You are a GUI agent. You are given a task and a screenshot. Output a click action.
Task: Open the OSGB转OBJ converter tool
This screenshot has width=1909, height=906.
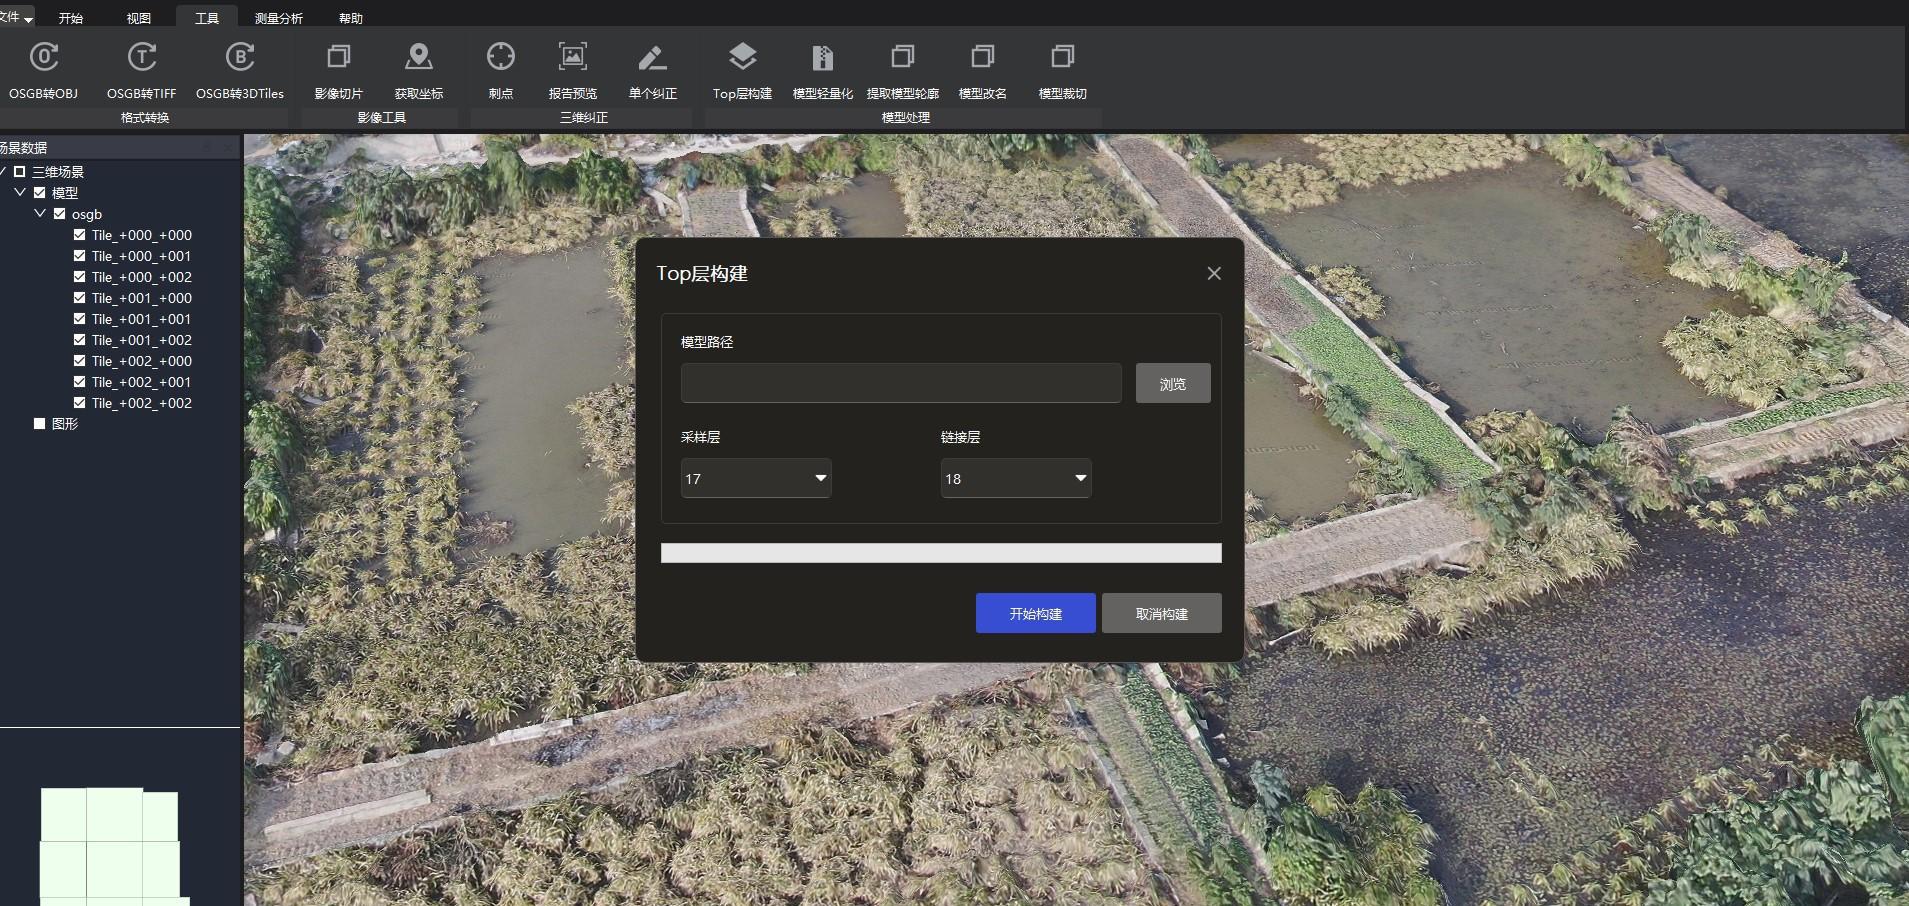tap(44, 70)
